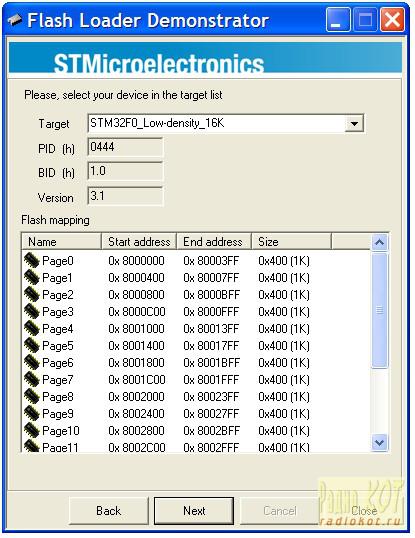
Task: Select the Page6 row name
Action: tap(58, 363)
